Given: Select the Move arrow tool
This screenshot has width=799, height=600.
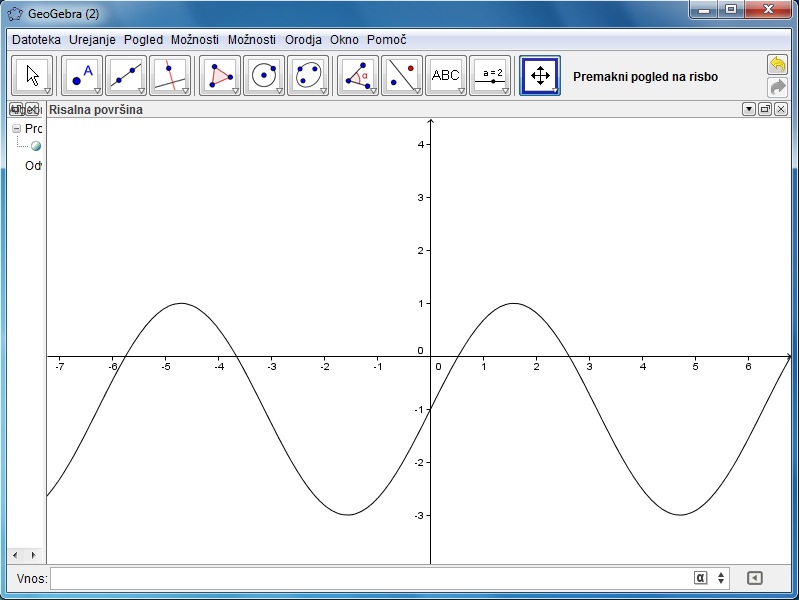Looking at the screenshot, I should (32, 75).
